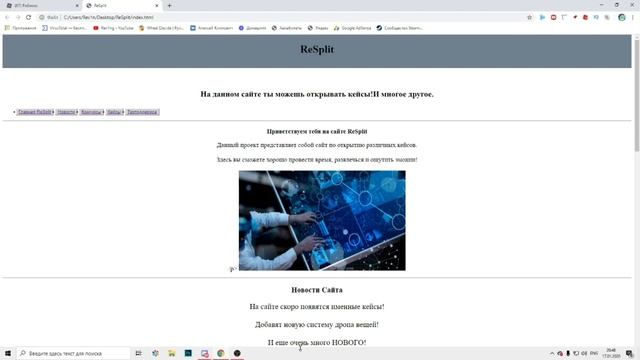This screenshot has height=360, width=640.
Task: Open the Chrome profile avatar
Action: [x=622, y=17]
